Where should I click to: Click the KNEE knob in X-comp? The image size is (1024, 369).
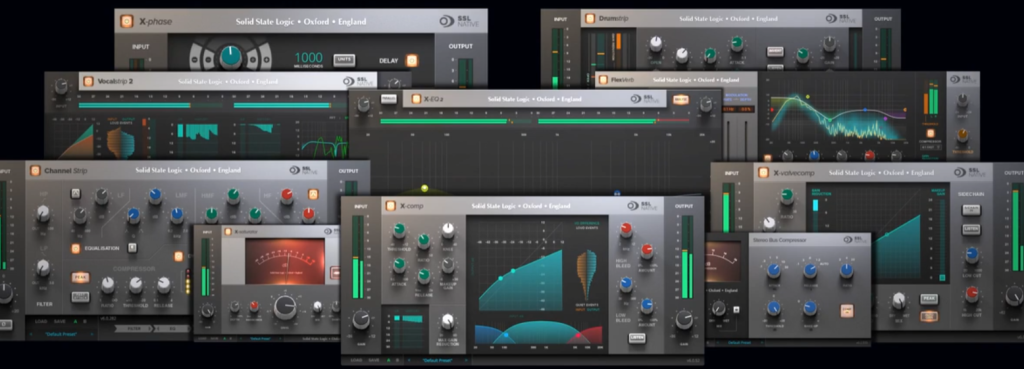448,229
